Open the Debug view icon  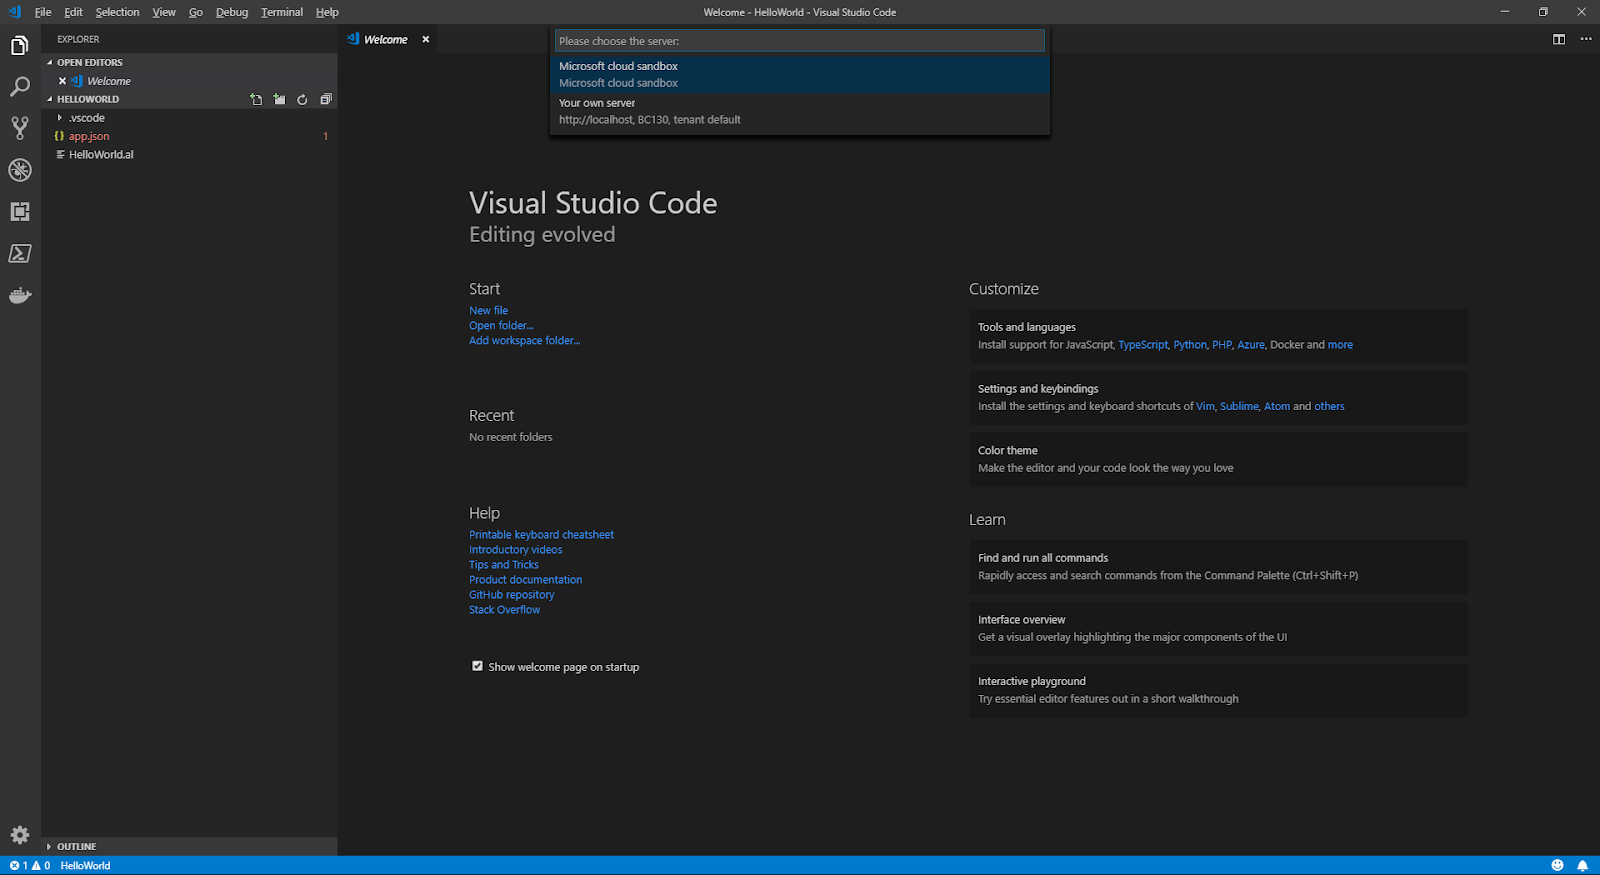pyautogui.click(x=20, y=170)
